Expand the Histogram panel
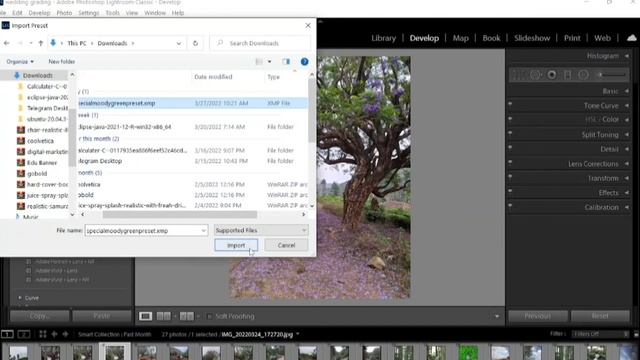 [627, 56]
